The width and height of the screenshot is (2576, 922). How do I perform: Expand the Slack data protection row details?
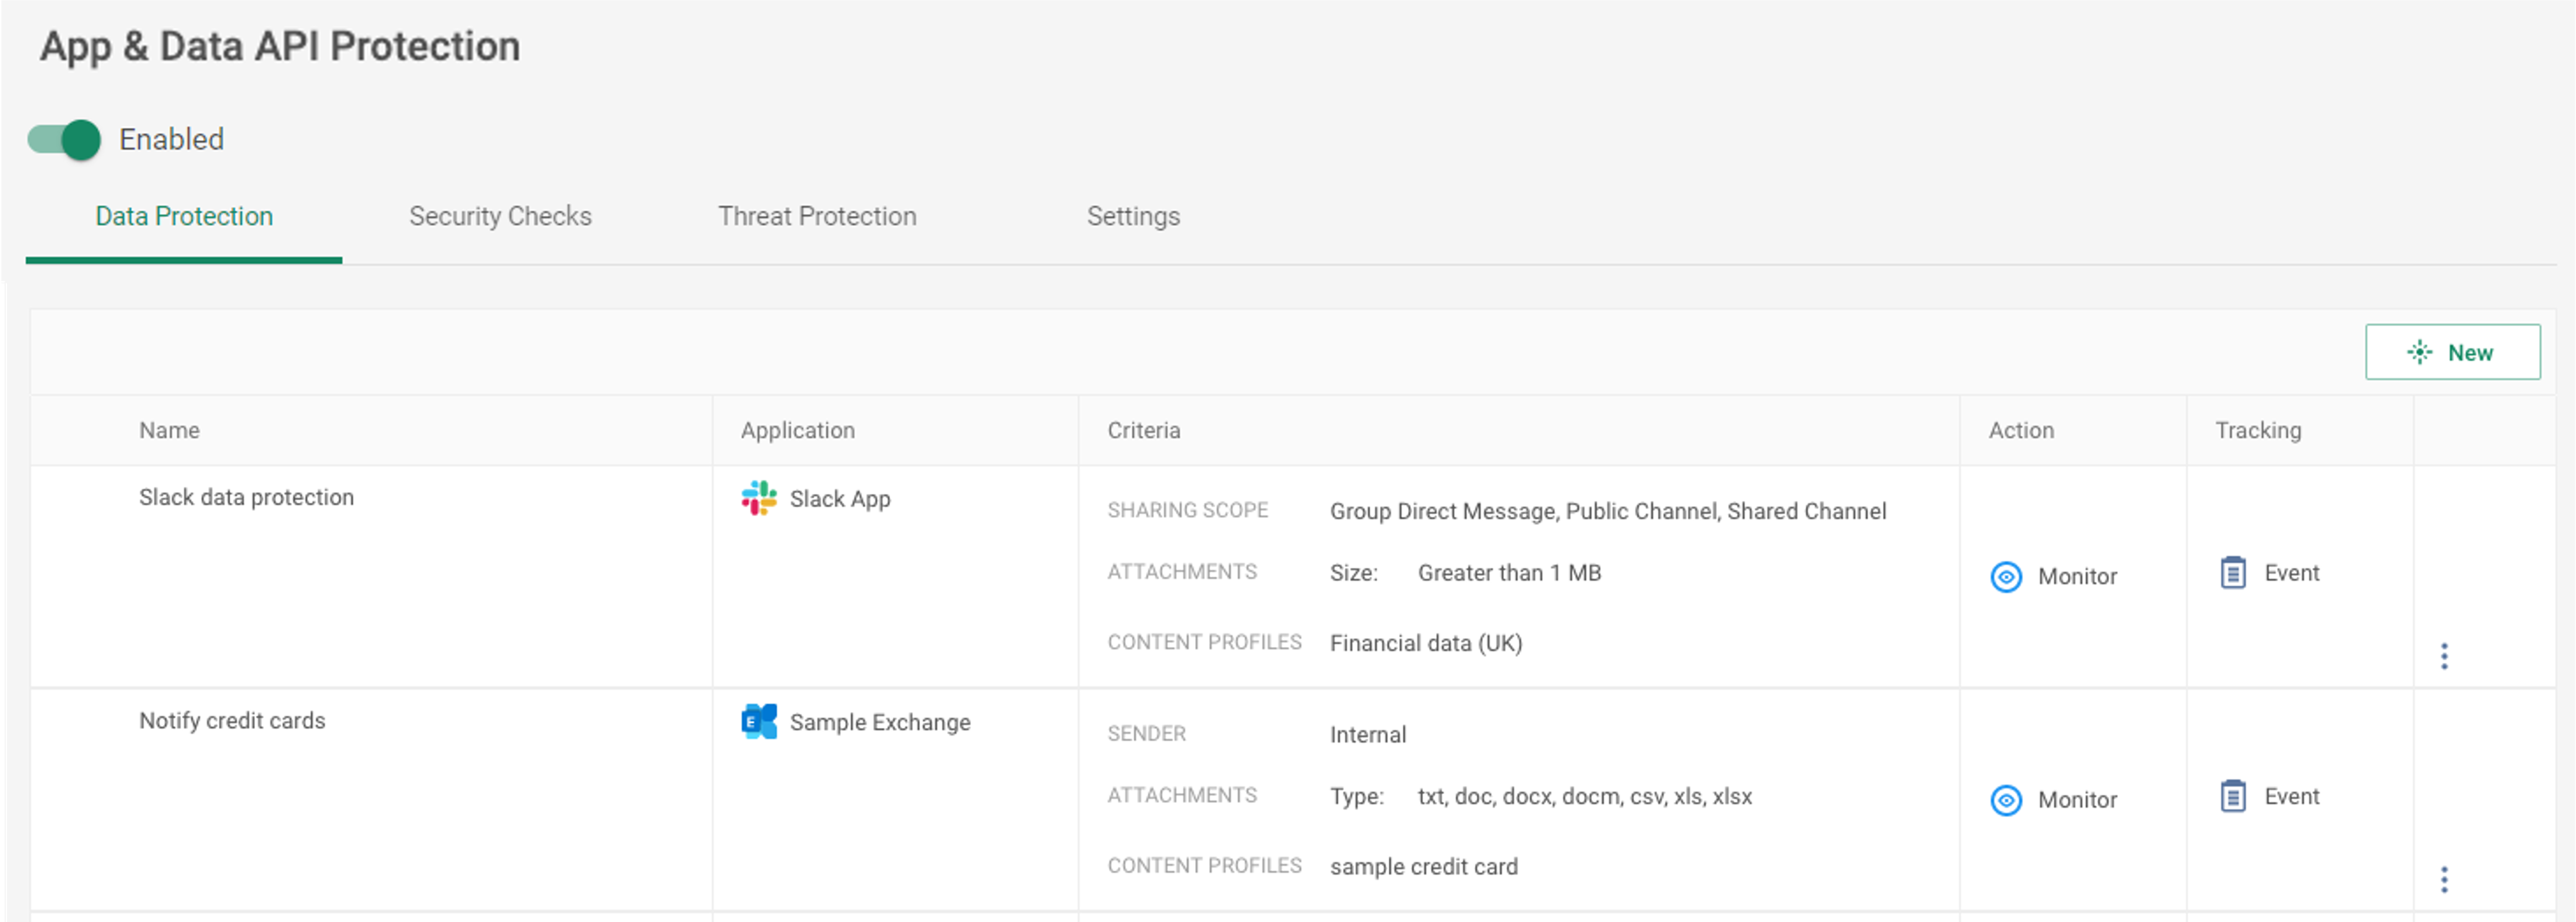[x=246, y=497]
